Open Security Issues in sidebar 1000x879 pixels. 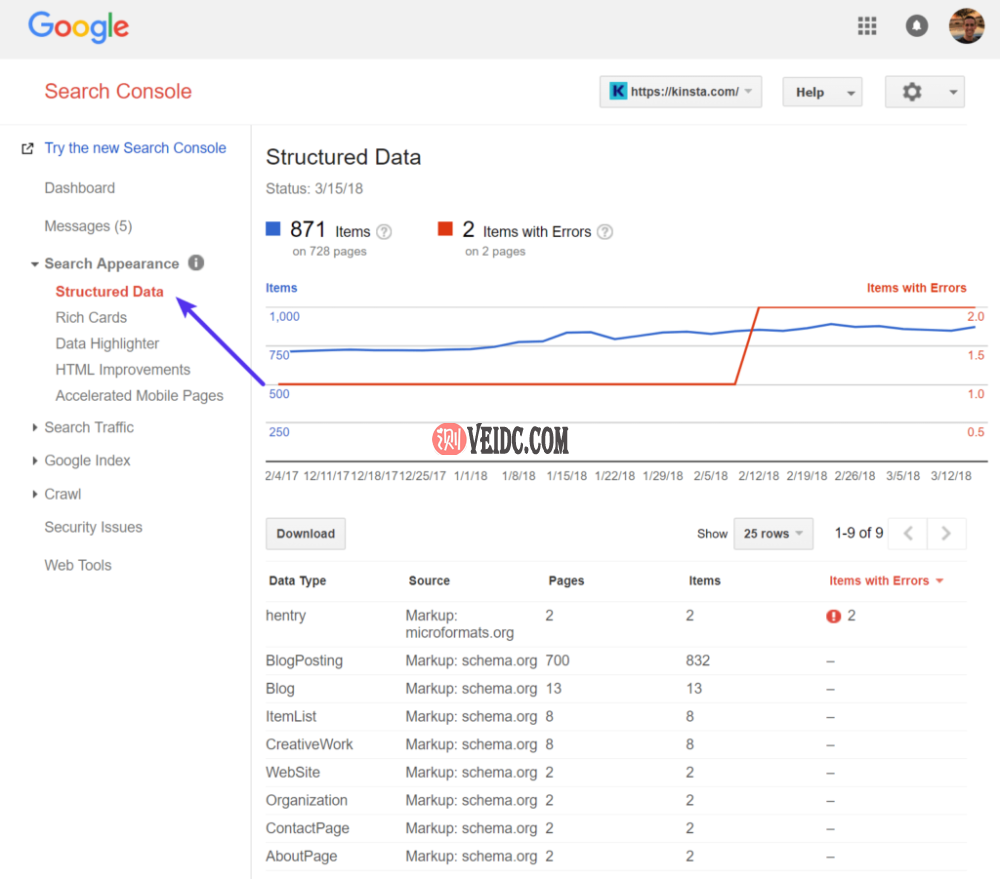pos(93,528)
